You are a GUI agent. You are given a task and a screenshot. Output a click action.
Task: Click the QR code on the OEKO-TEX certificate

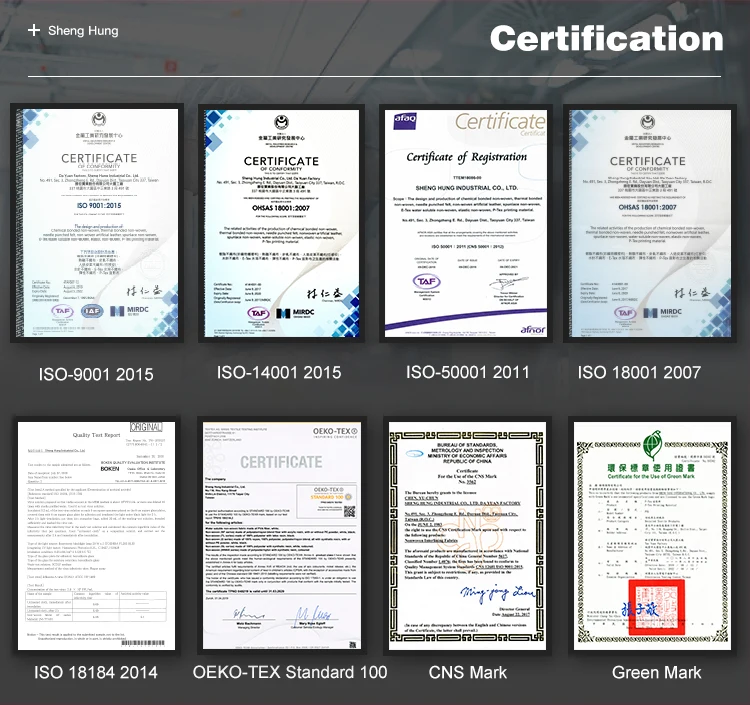pos(350,511)
